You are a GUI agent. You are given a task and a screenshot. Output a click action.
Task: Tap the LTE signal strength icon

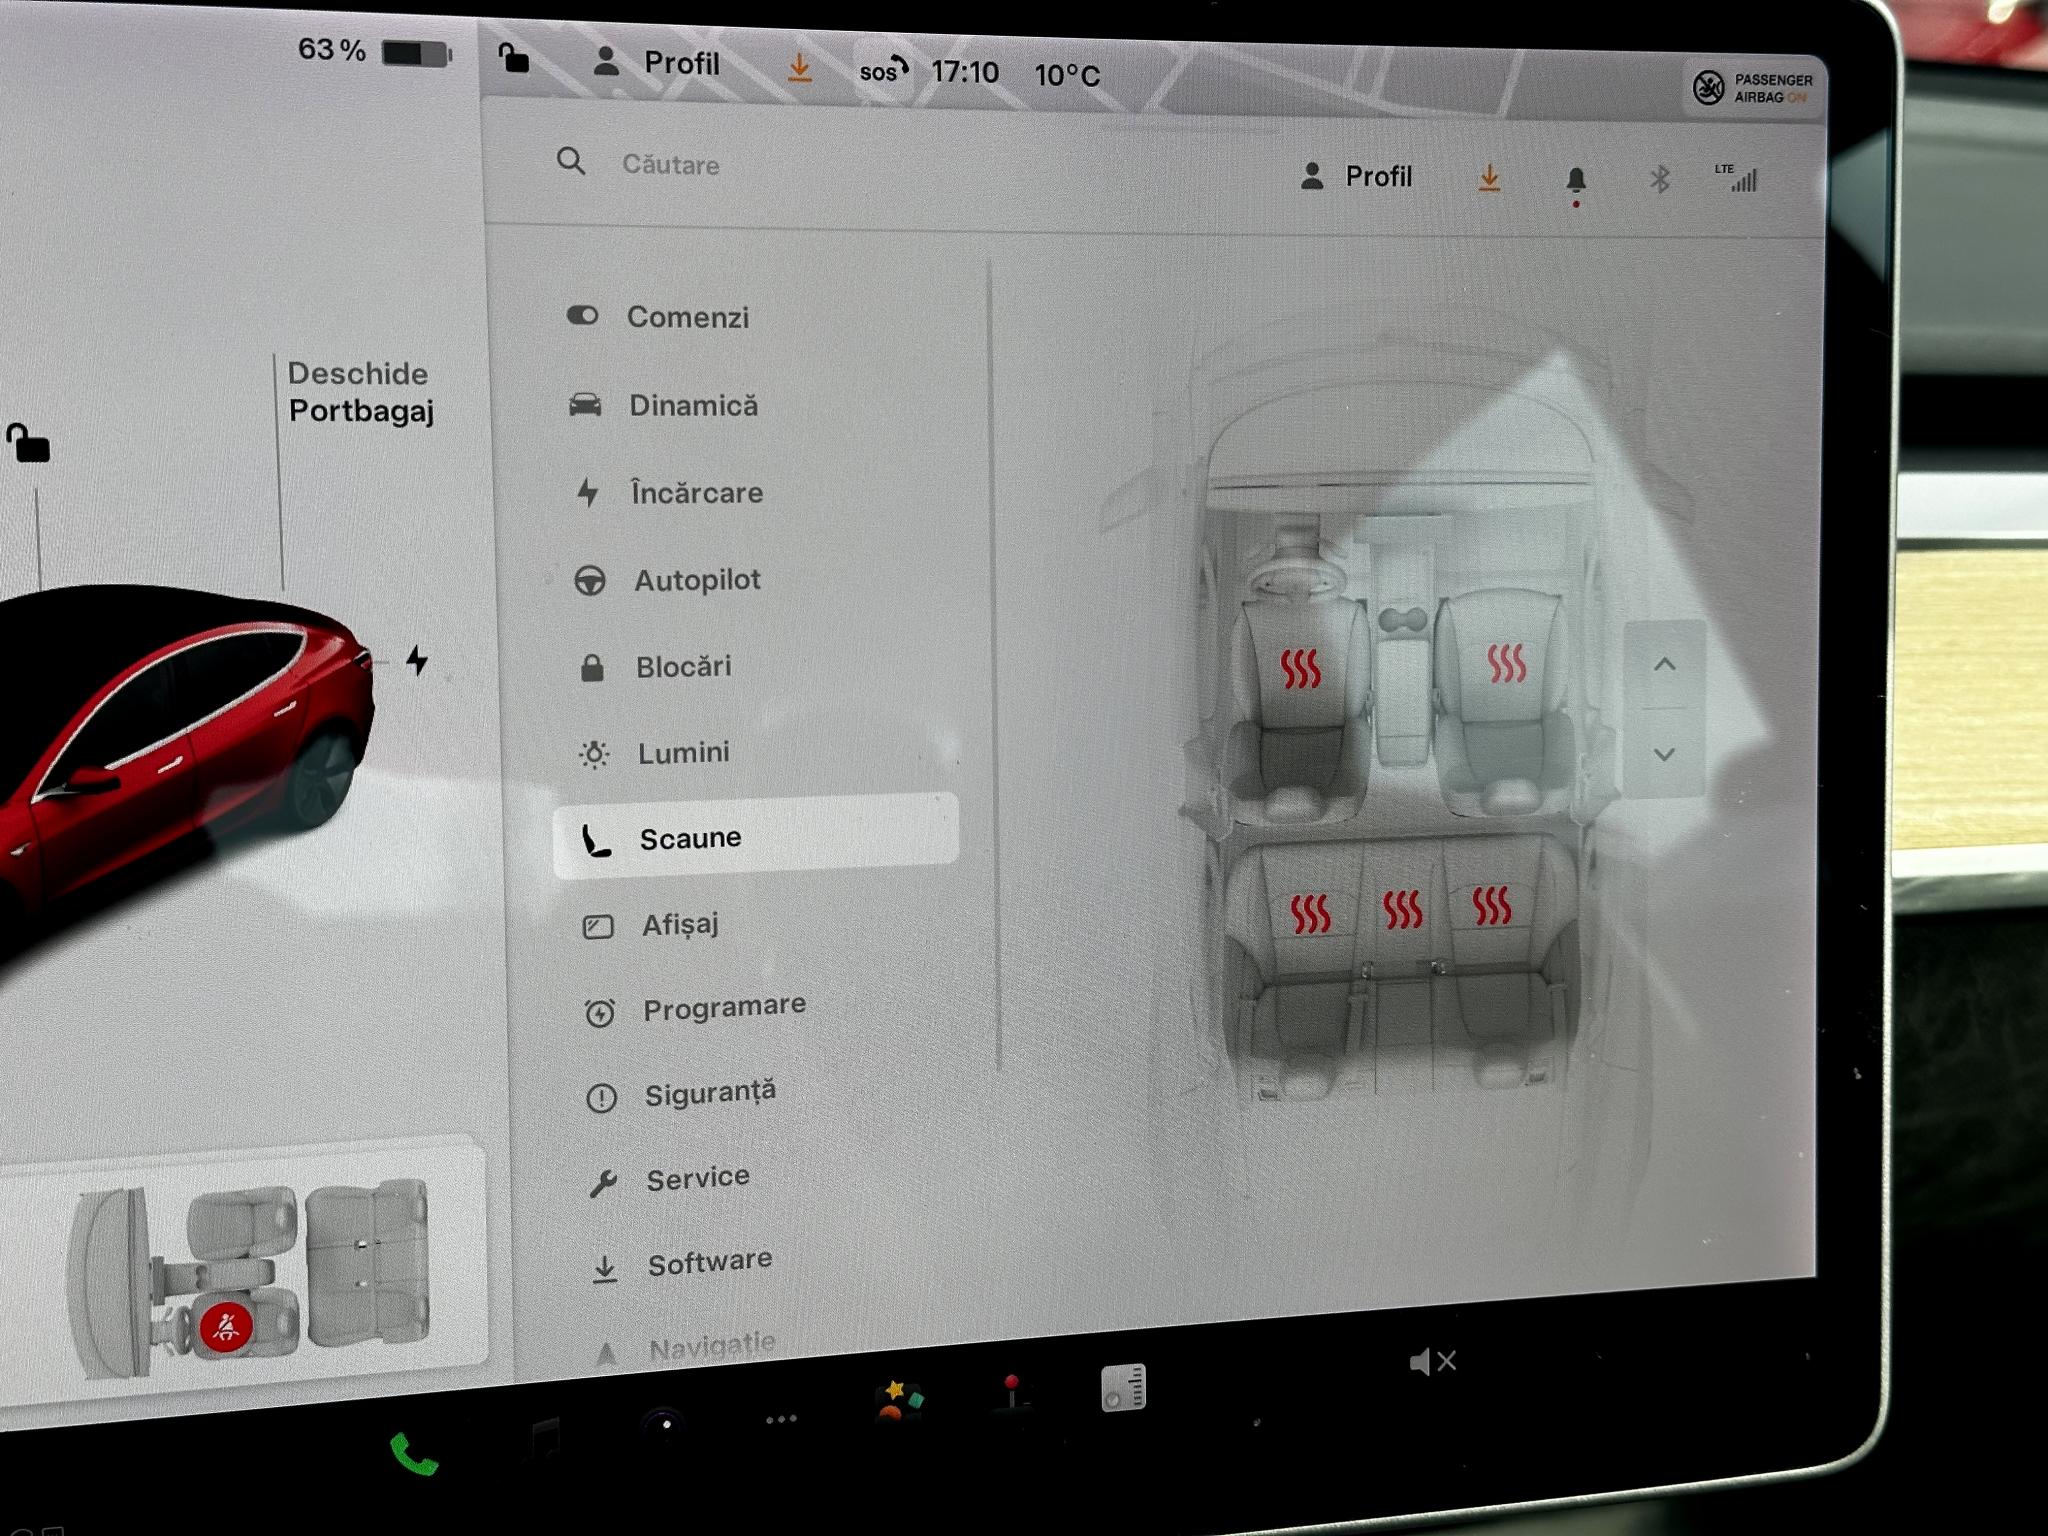tap(1736, 178)
